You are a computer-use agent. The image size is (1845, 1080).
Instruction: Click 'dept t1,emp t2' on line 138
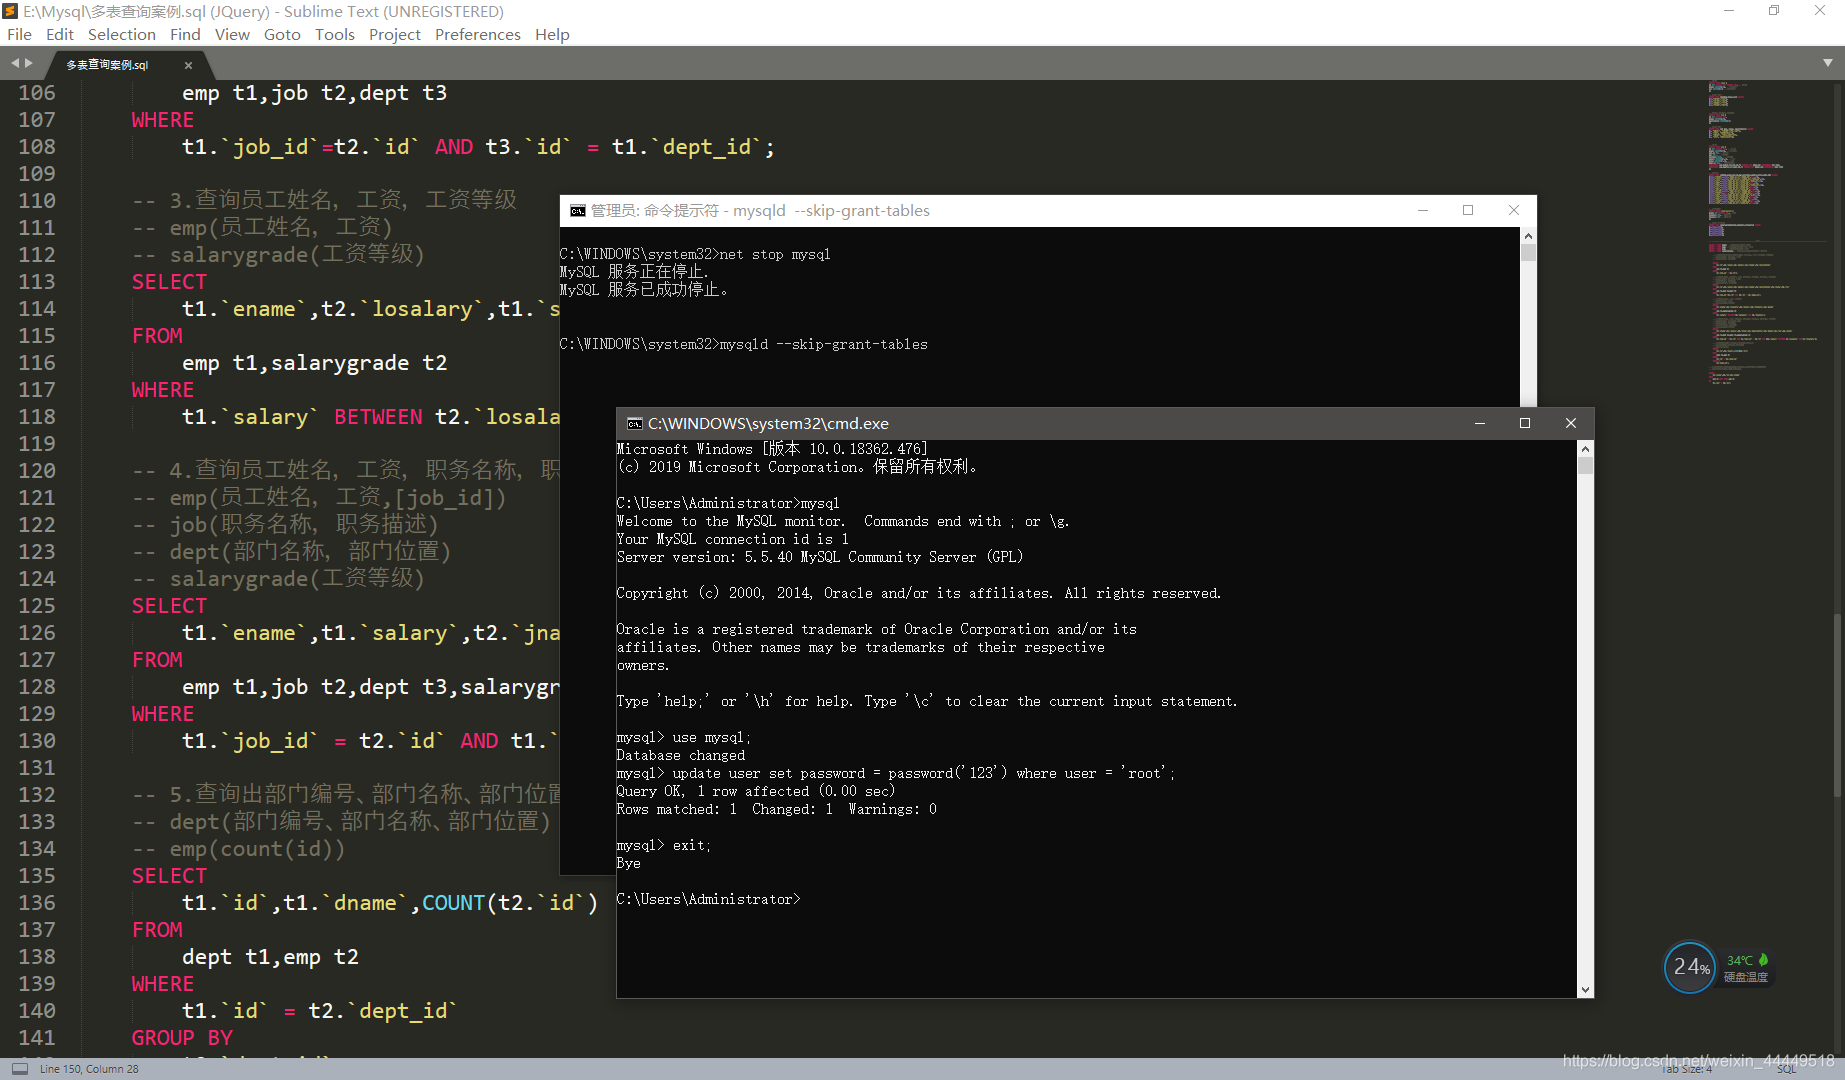click(270, 957)
